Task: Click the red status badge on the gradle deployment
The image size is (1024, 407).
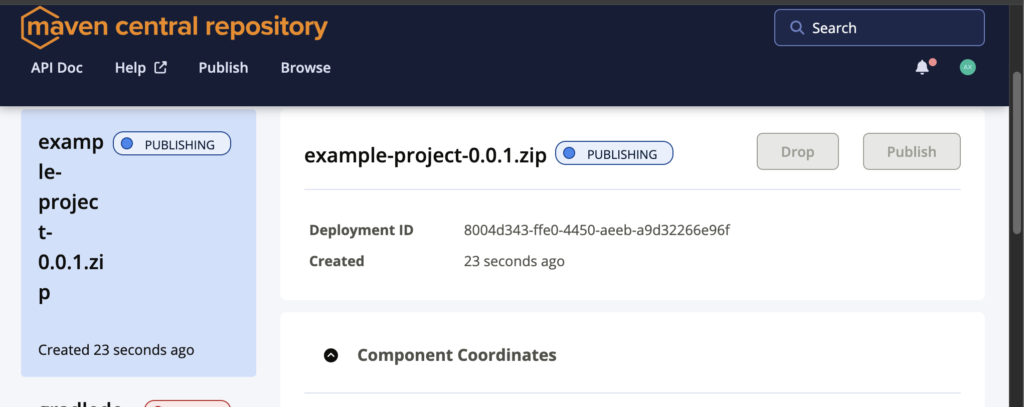Action: pos(187,403)
